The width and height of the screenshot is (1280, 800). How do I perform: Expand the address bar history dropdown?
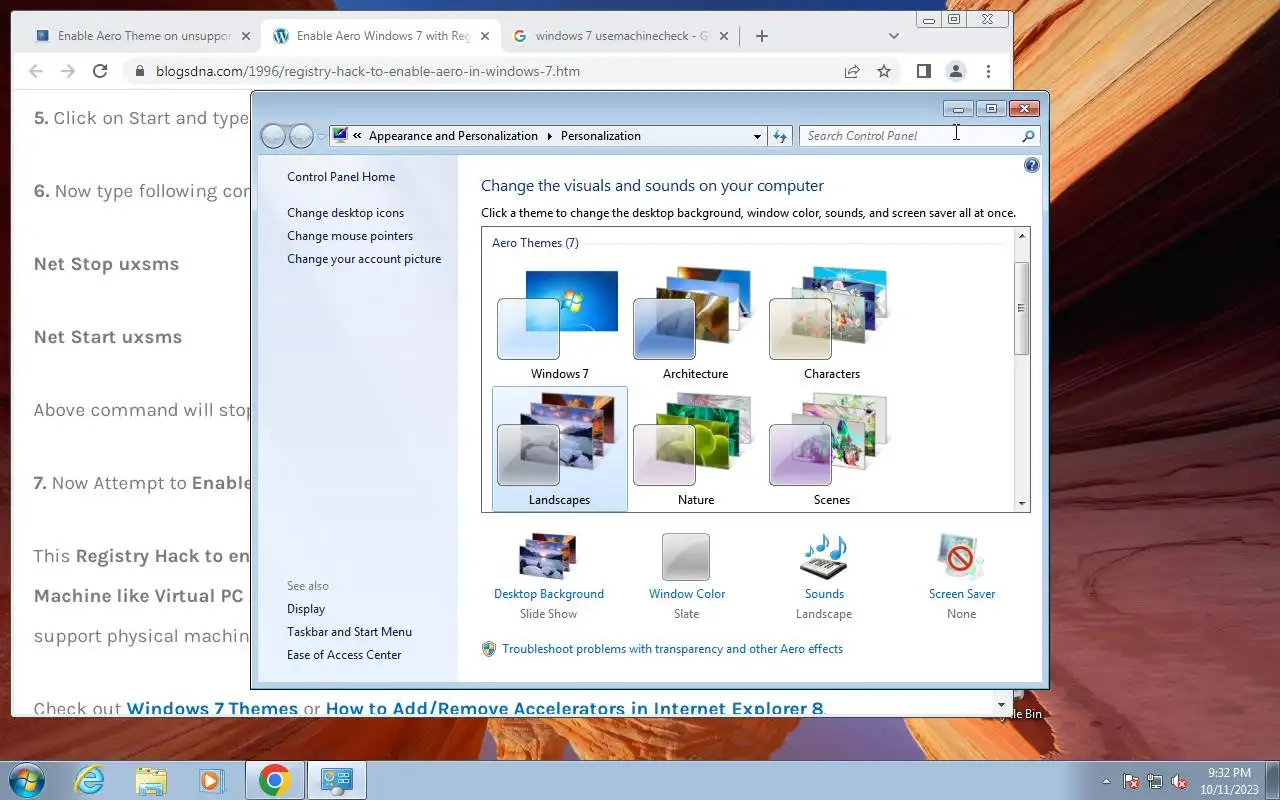(757, 136)
